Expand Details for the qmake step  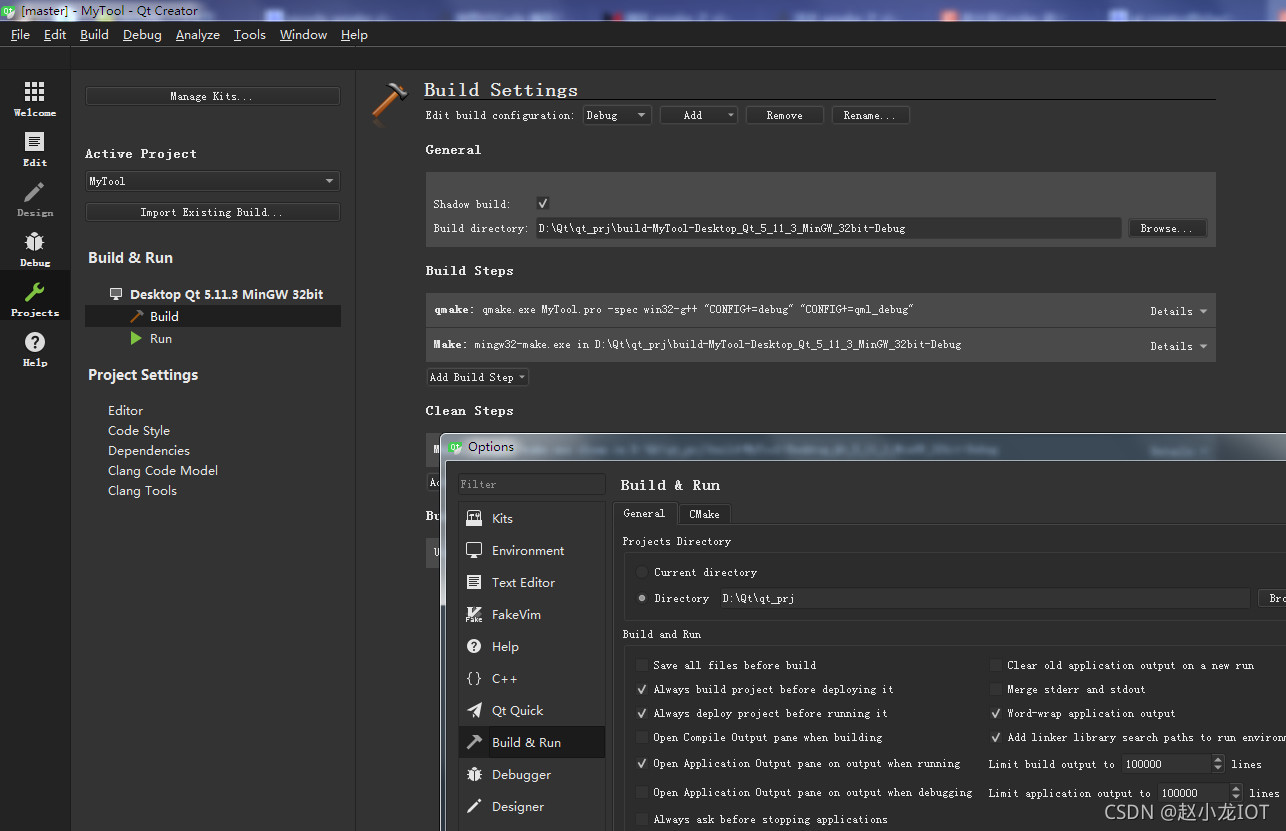click(1178, 311)
